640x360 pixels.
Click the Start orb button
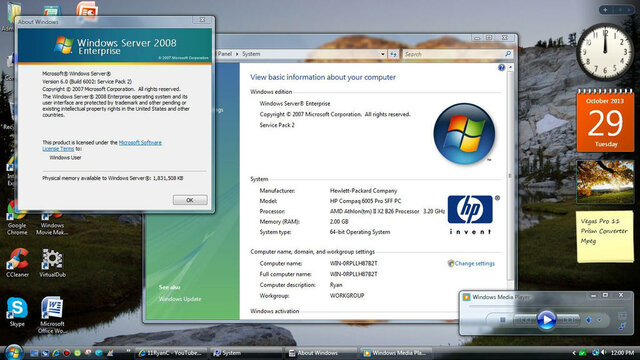pyautogui.click(x=13, y=352)
